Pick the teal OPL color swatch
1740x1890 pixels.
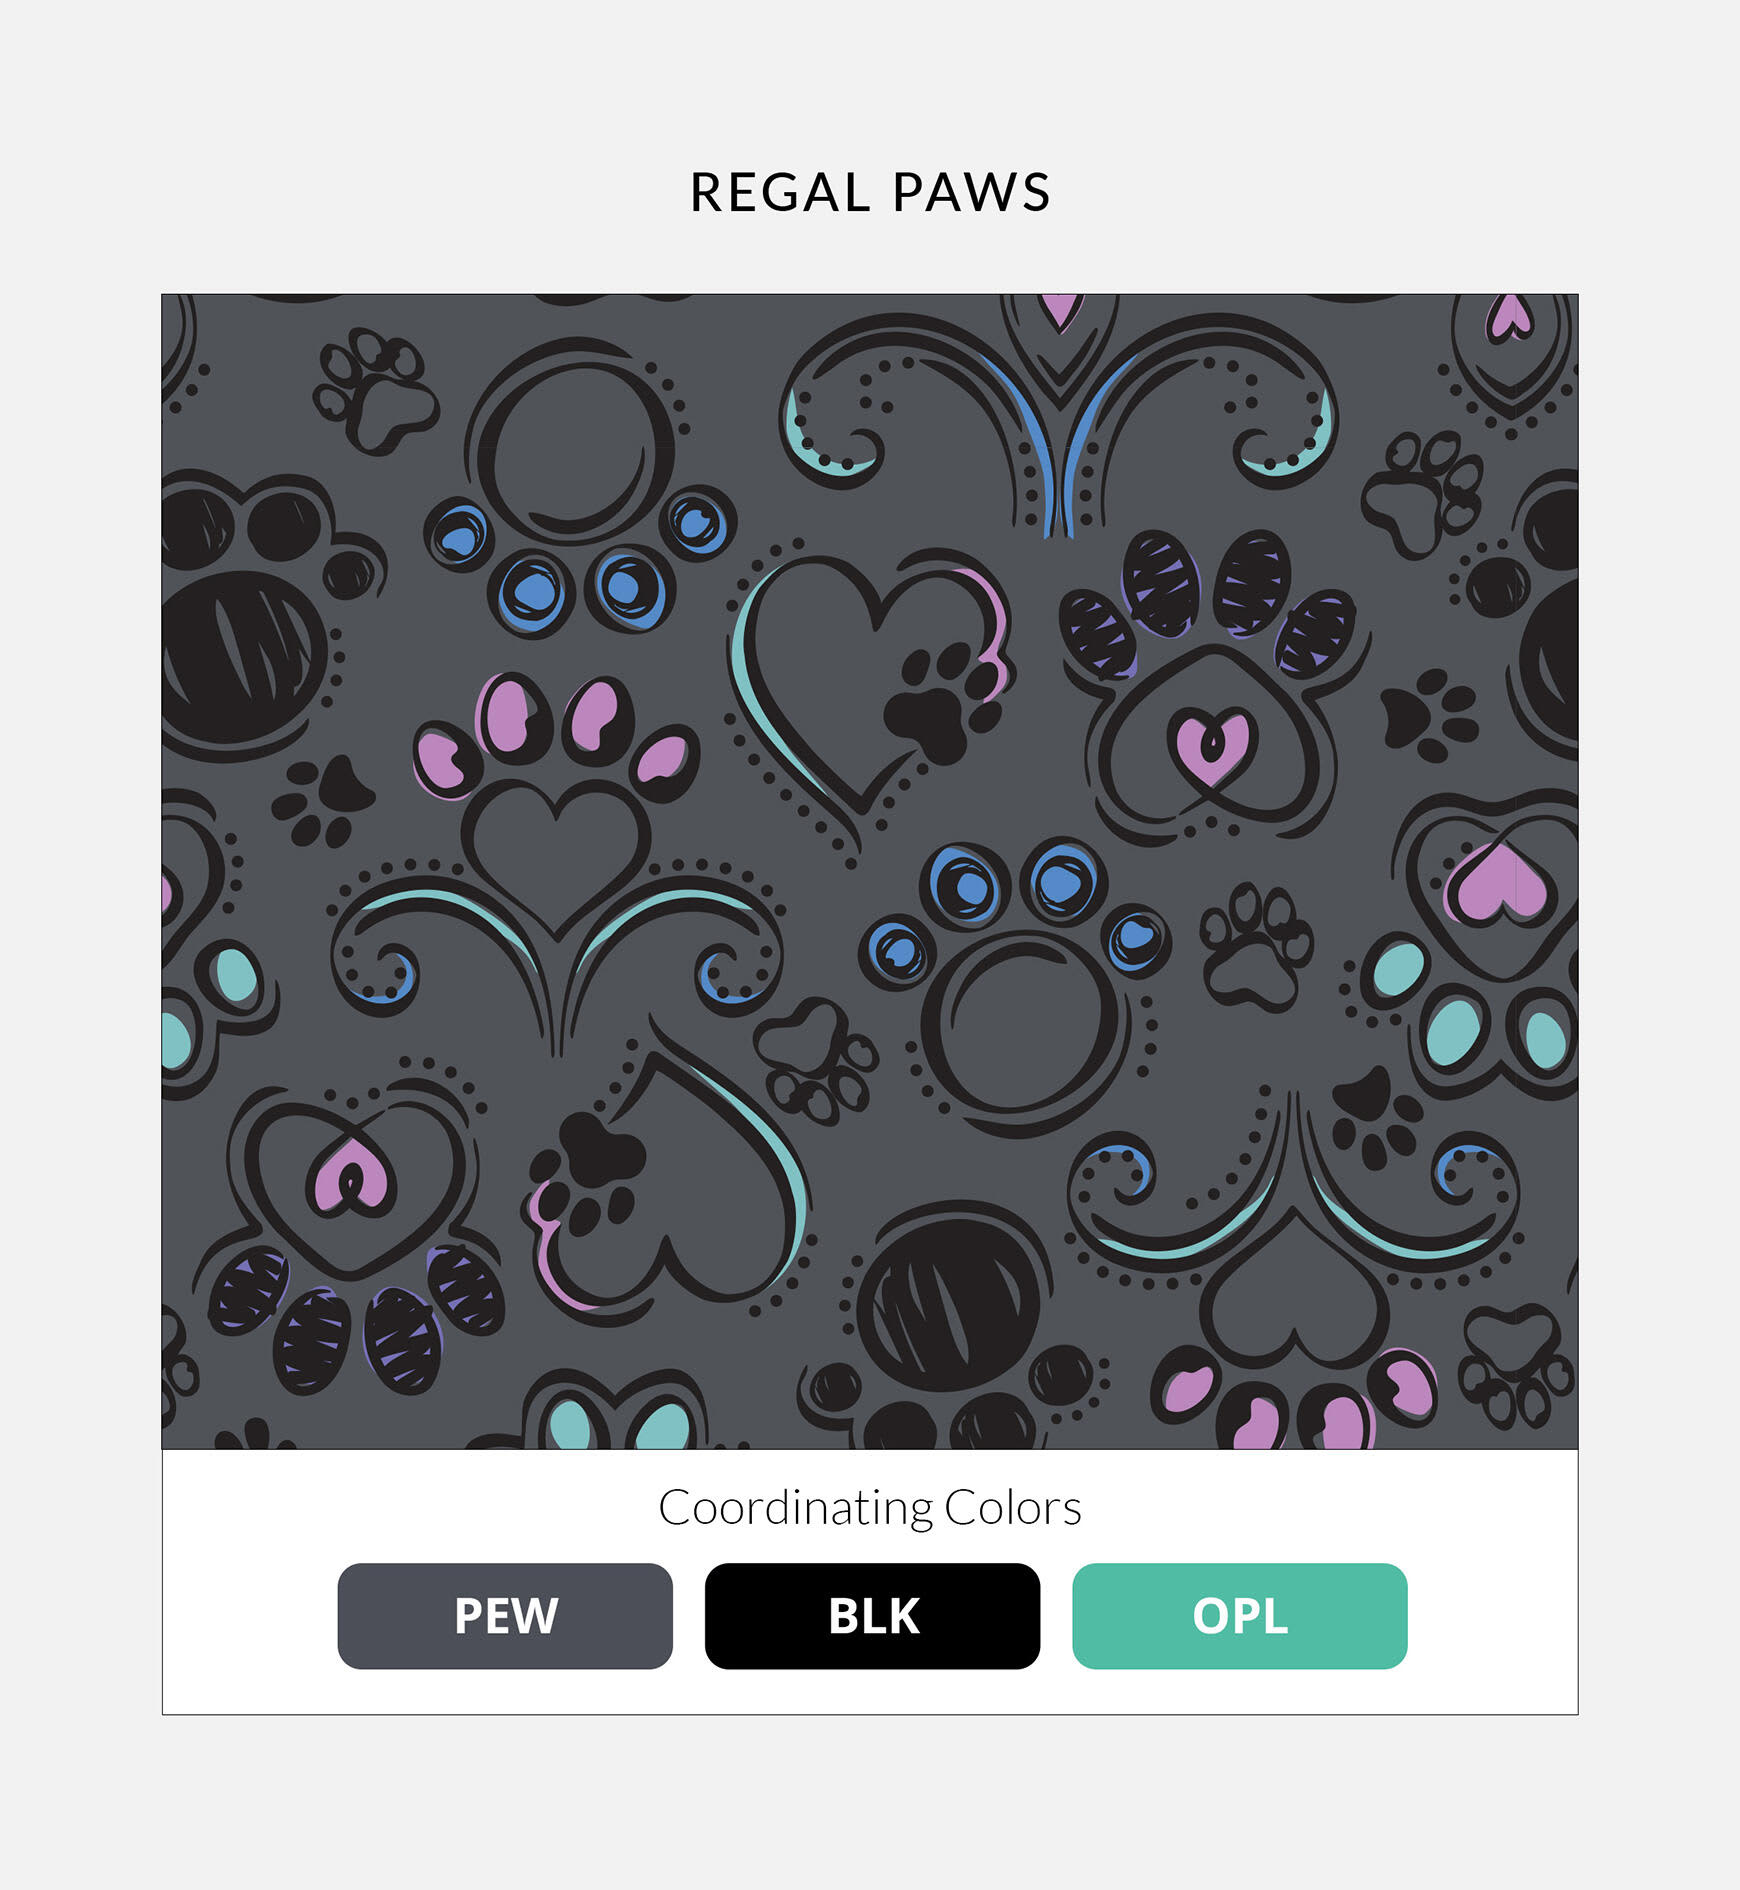click(x=1240, y=1616)
